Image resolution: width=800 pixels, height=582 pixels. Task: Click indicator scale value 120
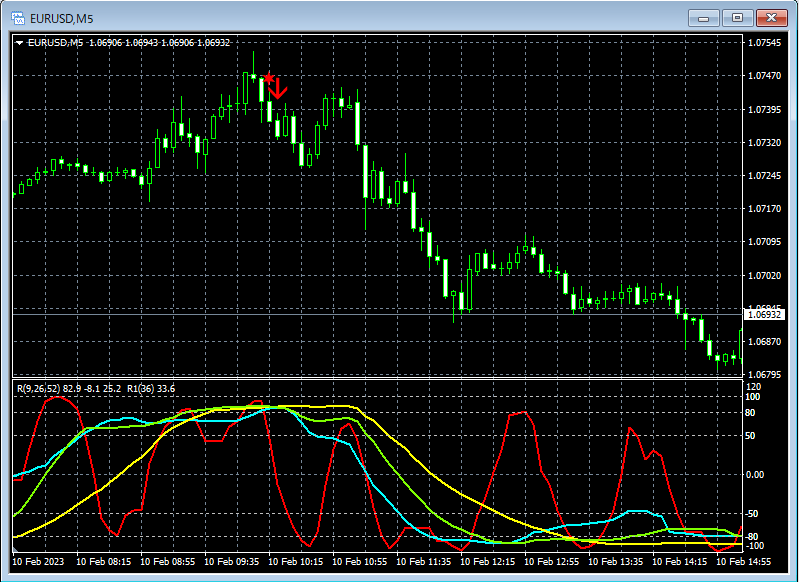tap(753, 387)
